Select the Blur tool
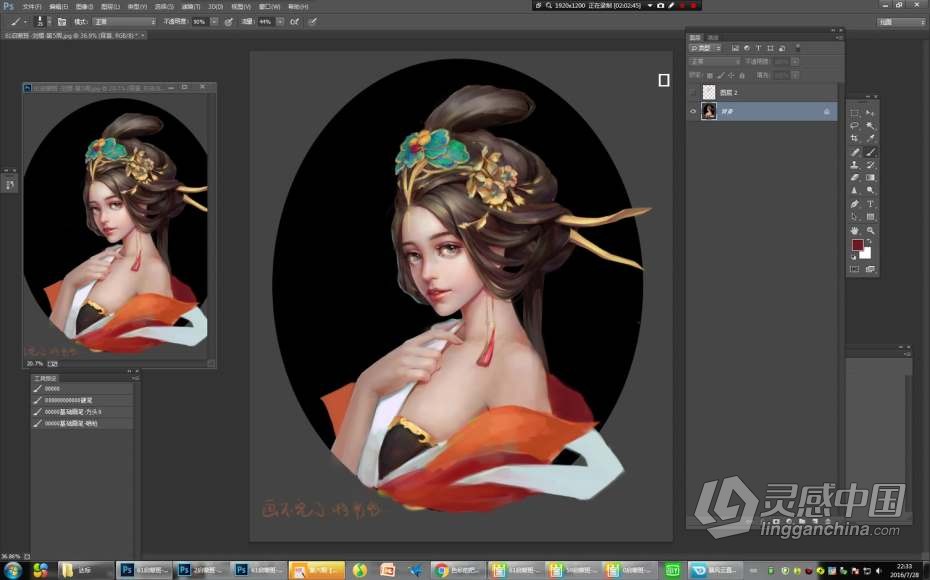The width and height of the screenshot is (930, 580). (x=854, y=190)
